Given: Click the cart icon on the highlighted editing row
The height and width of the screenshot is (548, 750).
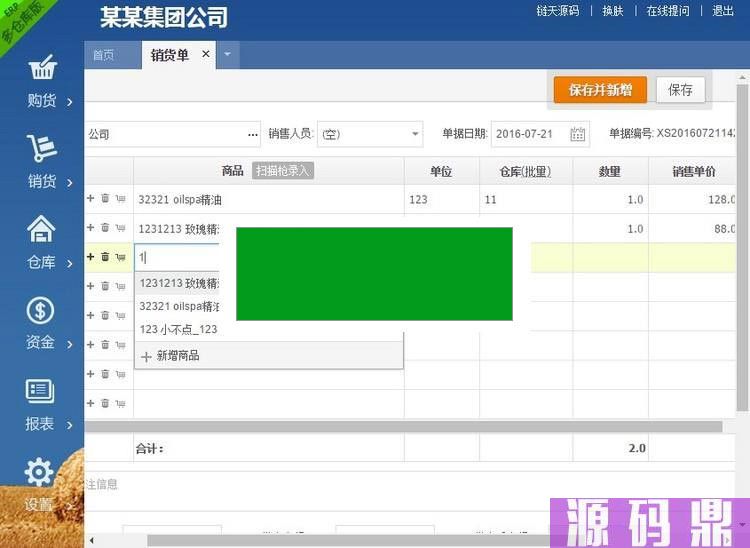Looking at the screenshot, I should (x=121, y=257).
